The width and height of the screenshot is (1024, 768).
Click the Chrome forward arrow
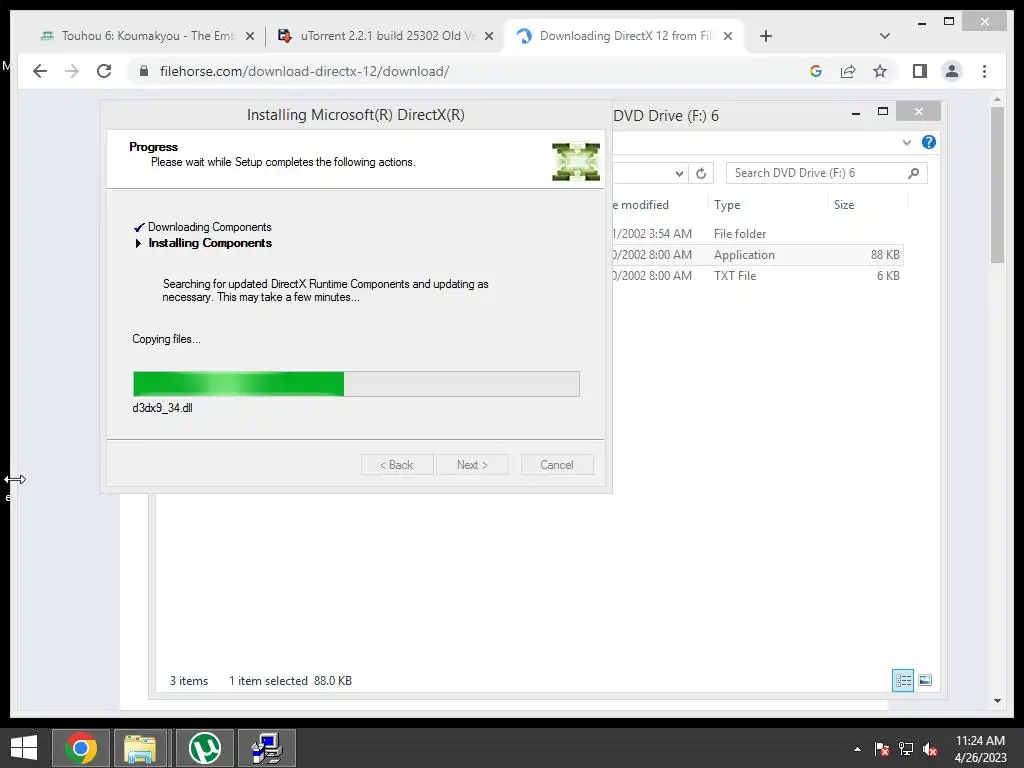coord(72,71)
